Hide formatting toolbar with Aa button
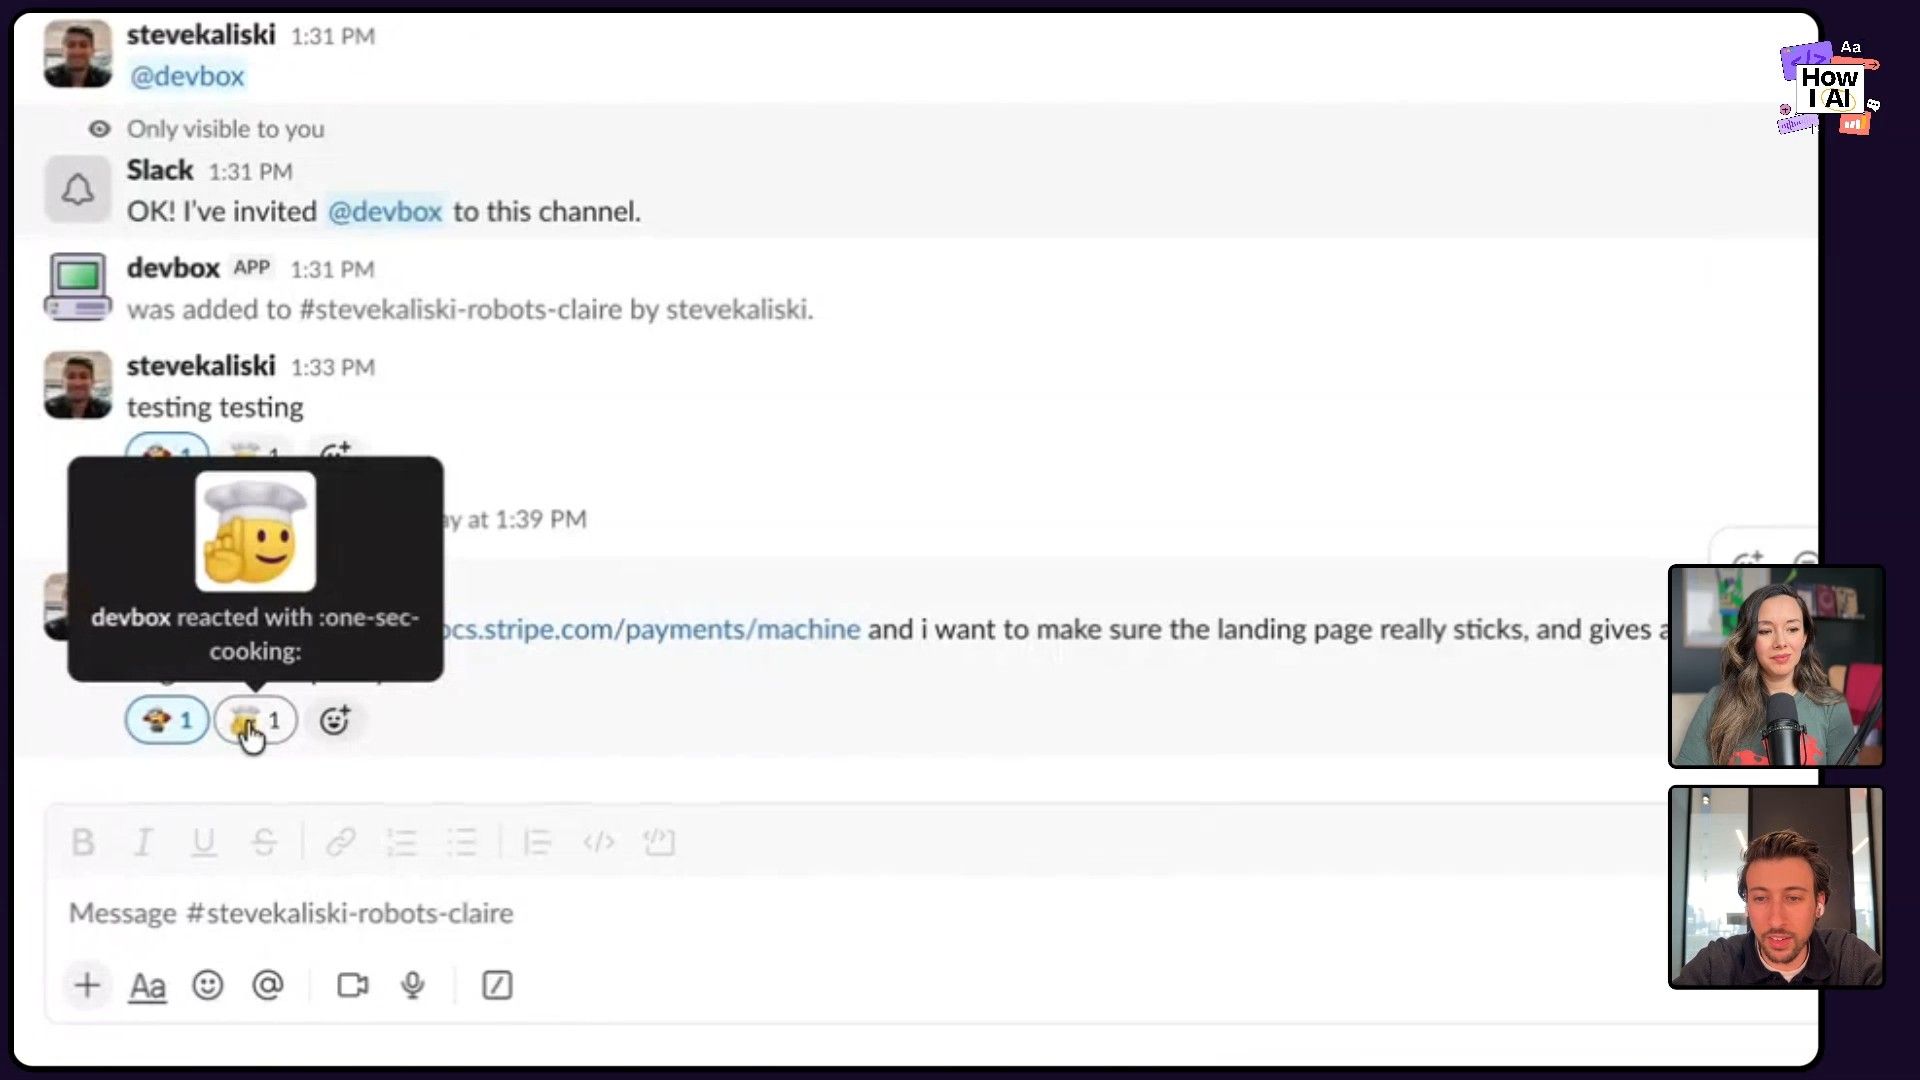 tap(148, 986)
